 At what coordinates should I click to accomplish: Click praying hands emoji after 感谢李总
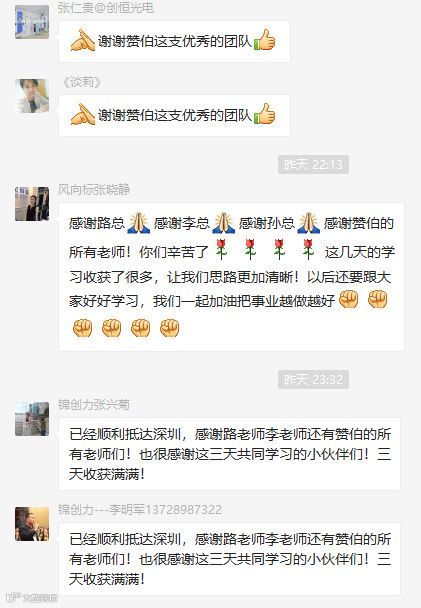(224, 223)
